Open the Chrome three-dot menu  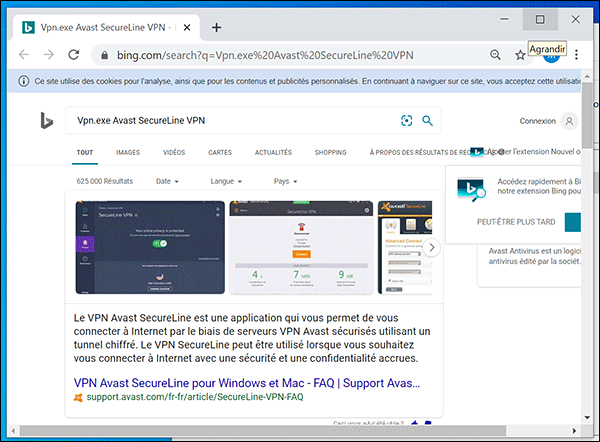[x=577, y=55]
